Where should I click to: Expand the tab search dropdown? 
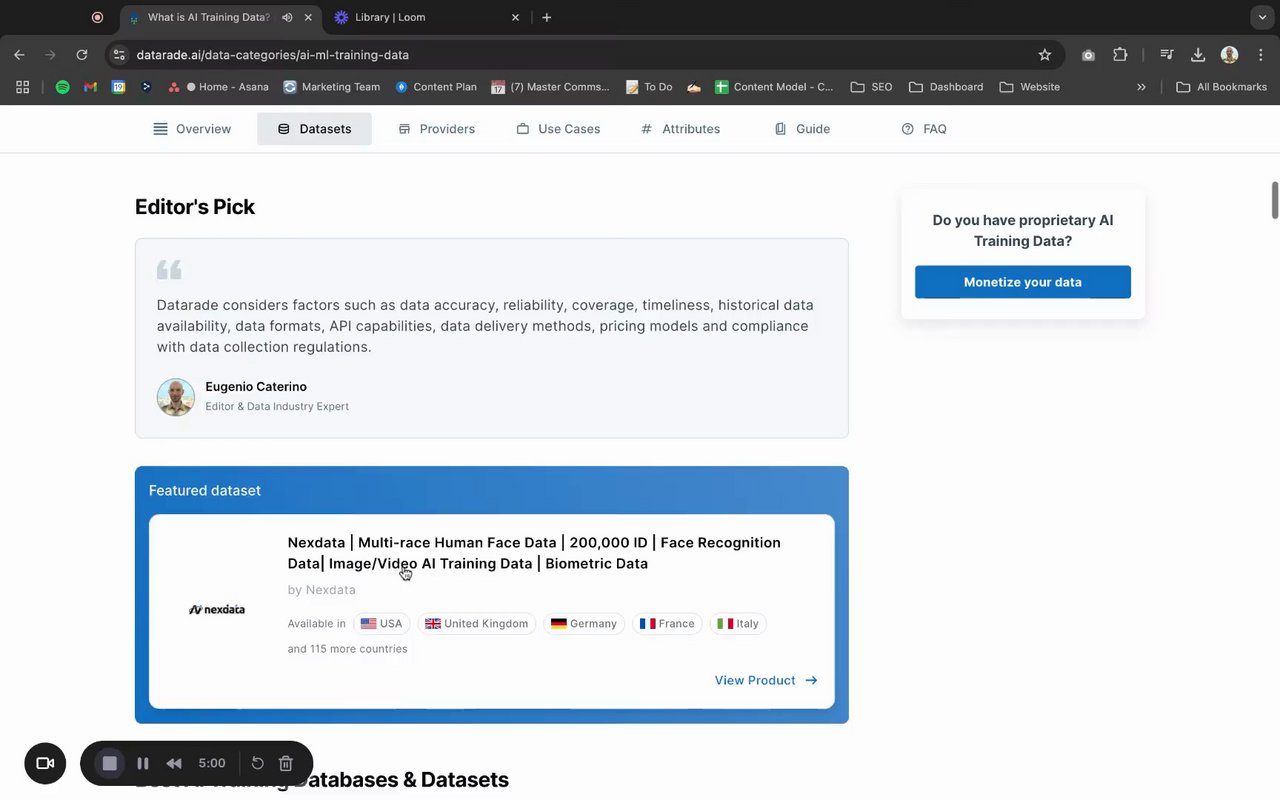1262,17
